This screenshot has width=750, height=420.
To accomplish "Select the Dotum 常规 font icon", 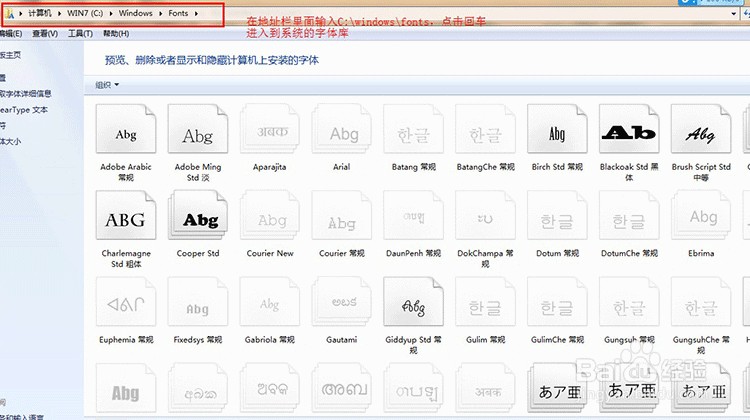I will tap(557, 215).
